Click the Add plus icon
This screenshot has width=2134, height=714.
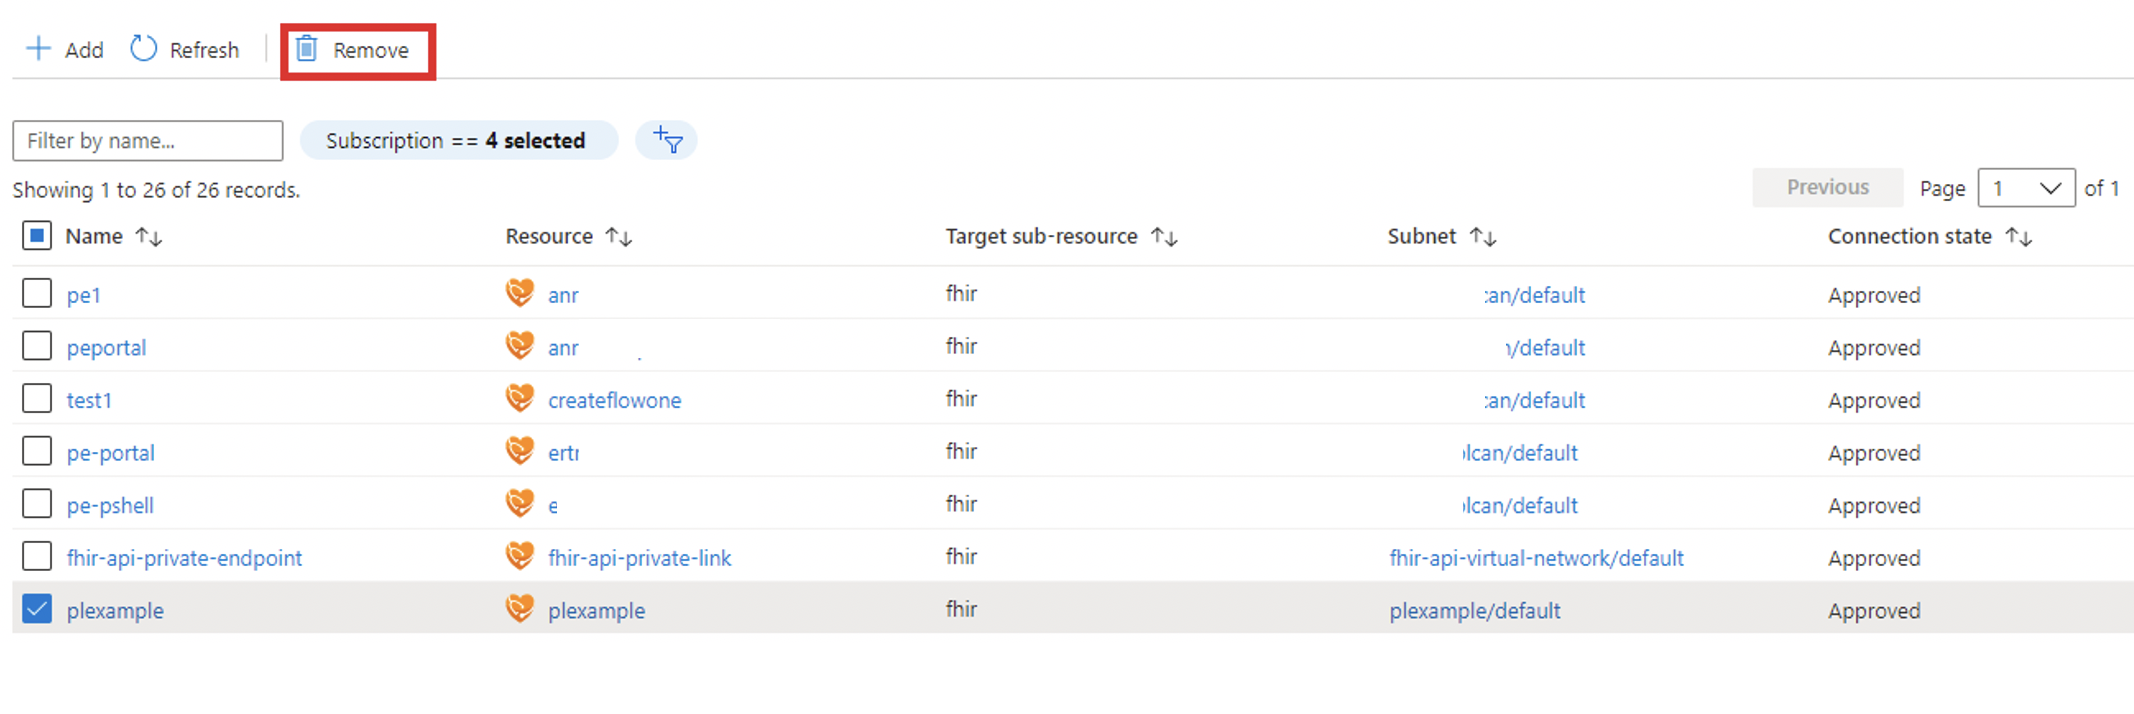click(x=38, y=49)
